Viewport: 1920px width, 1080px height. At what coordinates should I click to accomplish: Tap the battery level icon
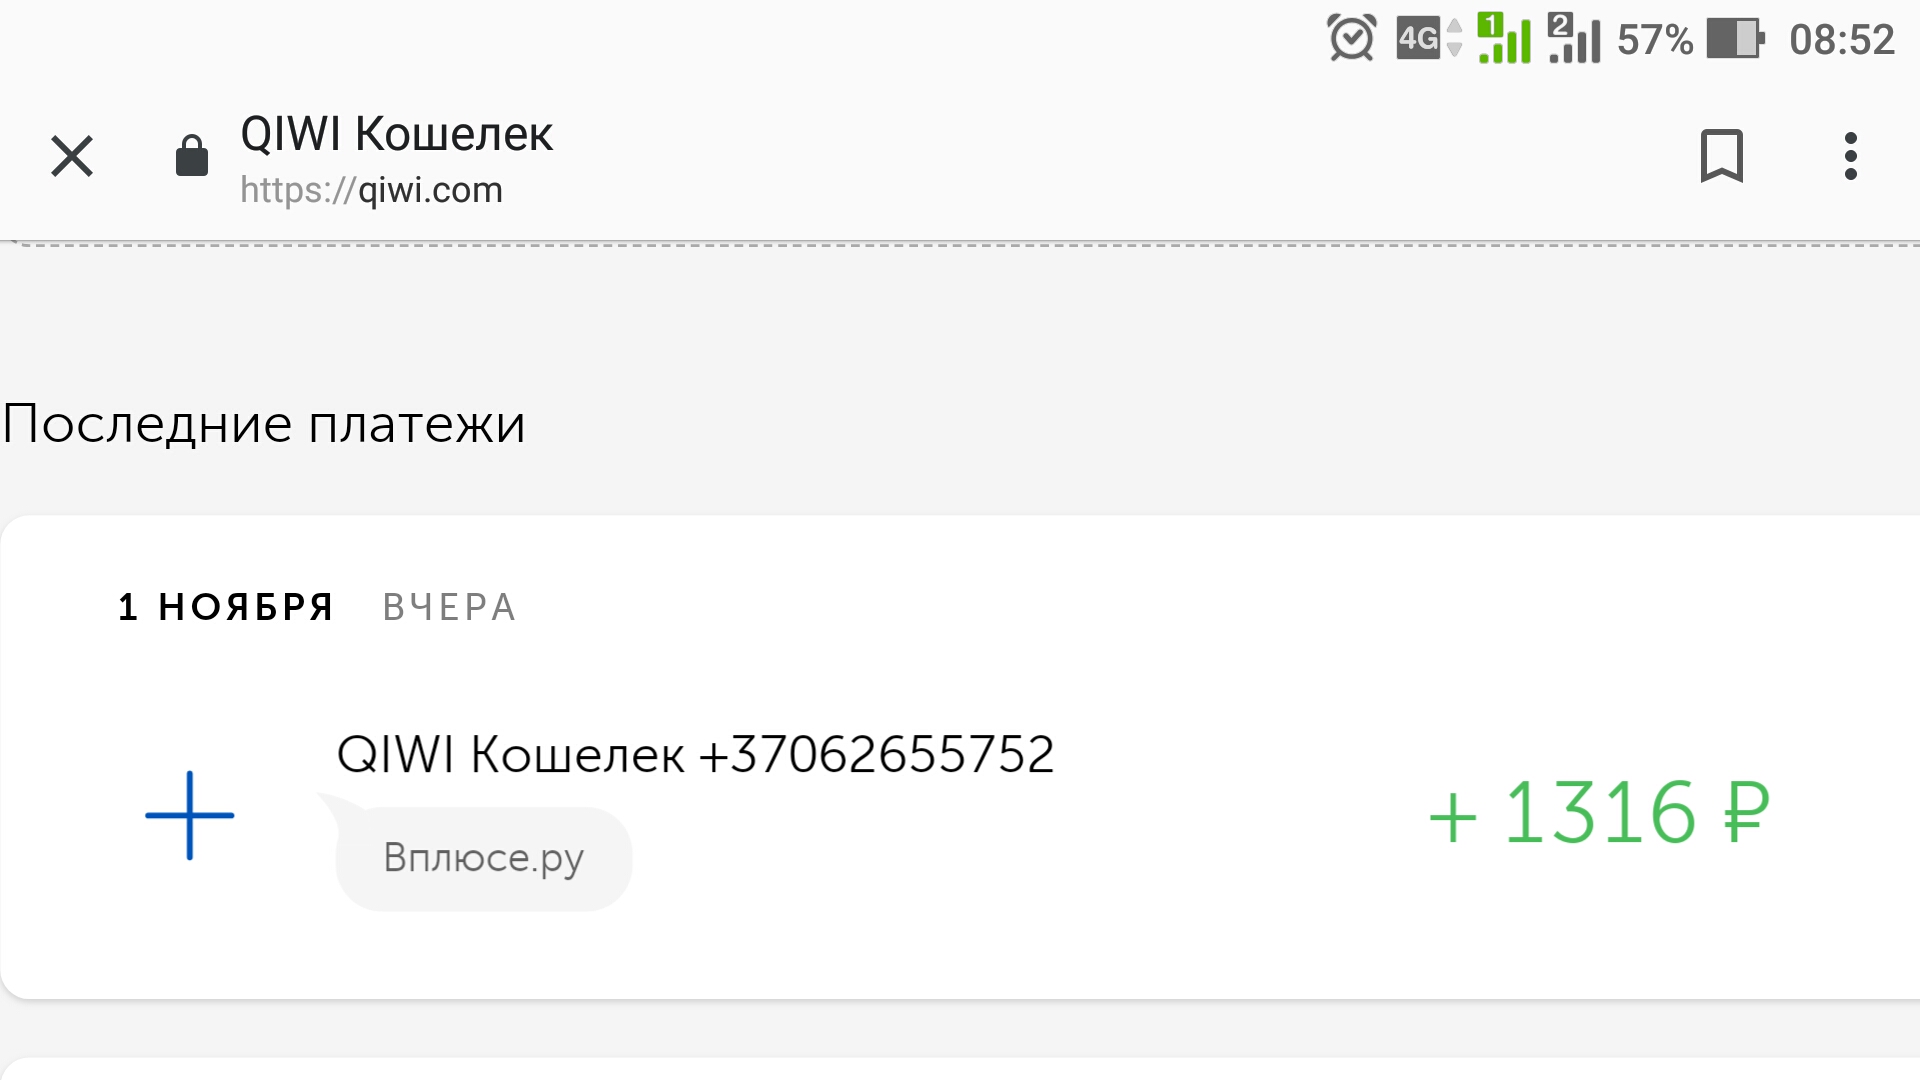(x=1735, y=39)
